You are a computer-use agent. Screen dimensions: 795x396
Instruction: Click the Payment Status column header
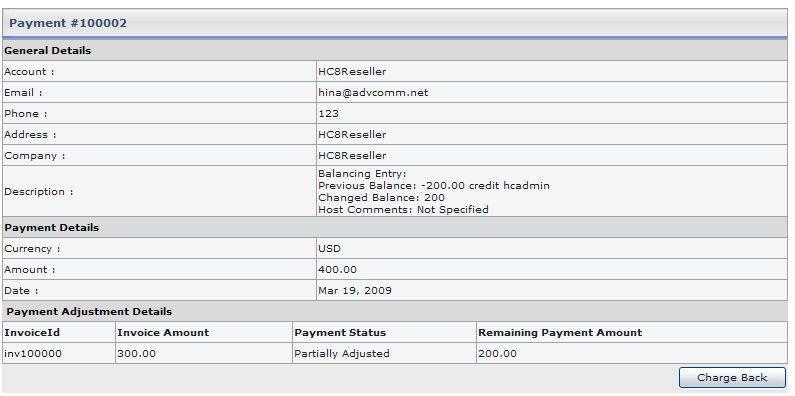[340, 333]
